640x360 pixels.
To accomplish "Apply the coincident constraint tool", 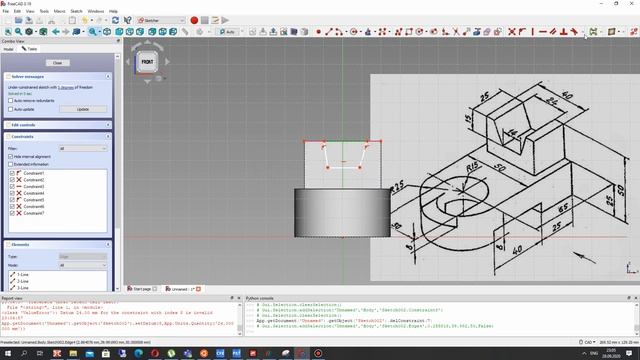I will pos(512,31).
